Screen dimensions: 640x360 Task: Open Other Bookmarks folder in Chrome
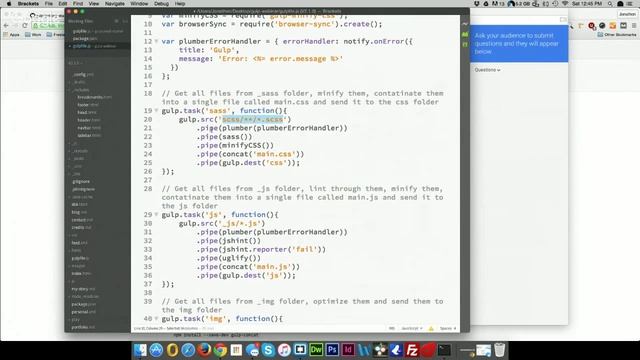[x=617, y=35]
